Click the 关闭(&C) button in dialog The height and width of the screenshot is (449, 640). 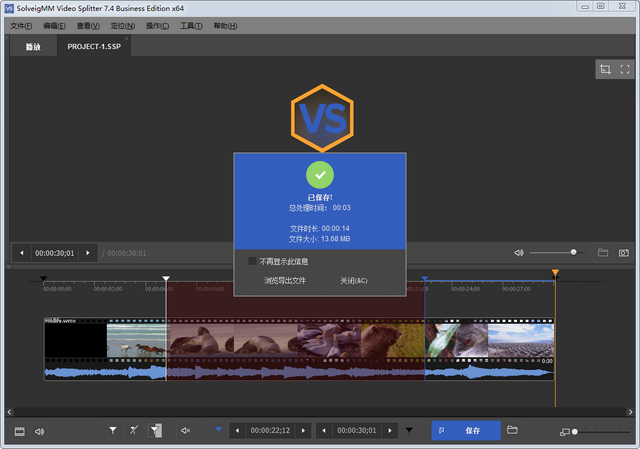[x=354, y=280]
